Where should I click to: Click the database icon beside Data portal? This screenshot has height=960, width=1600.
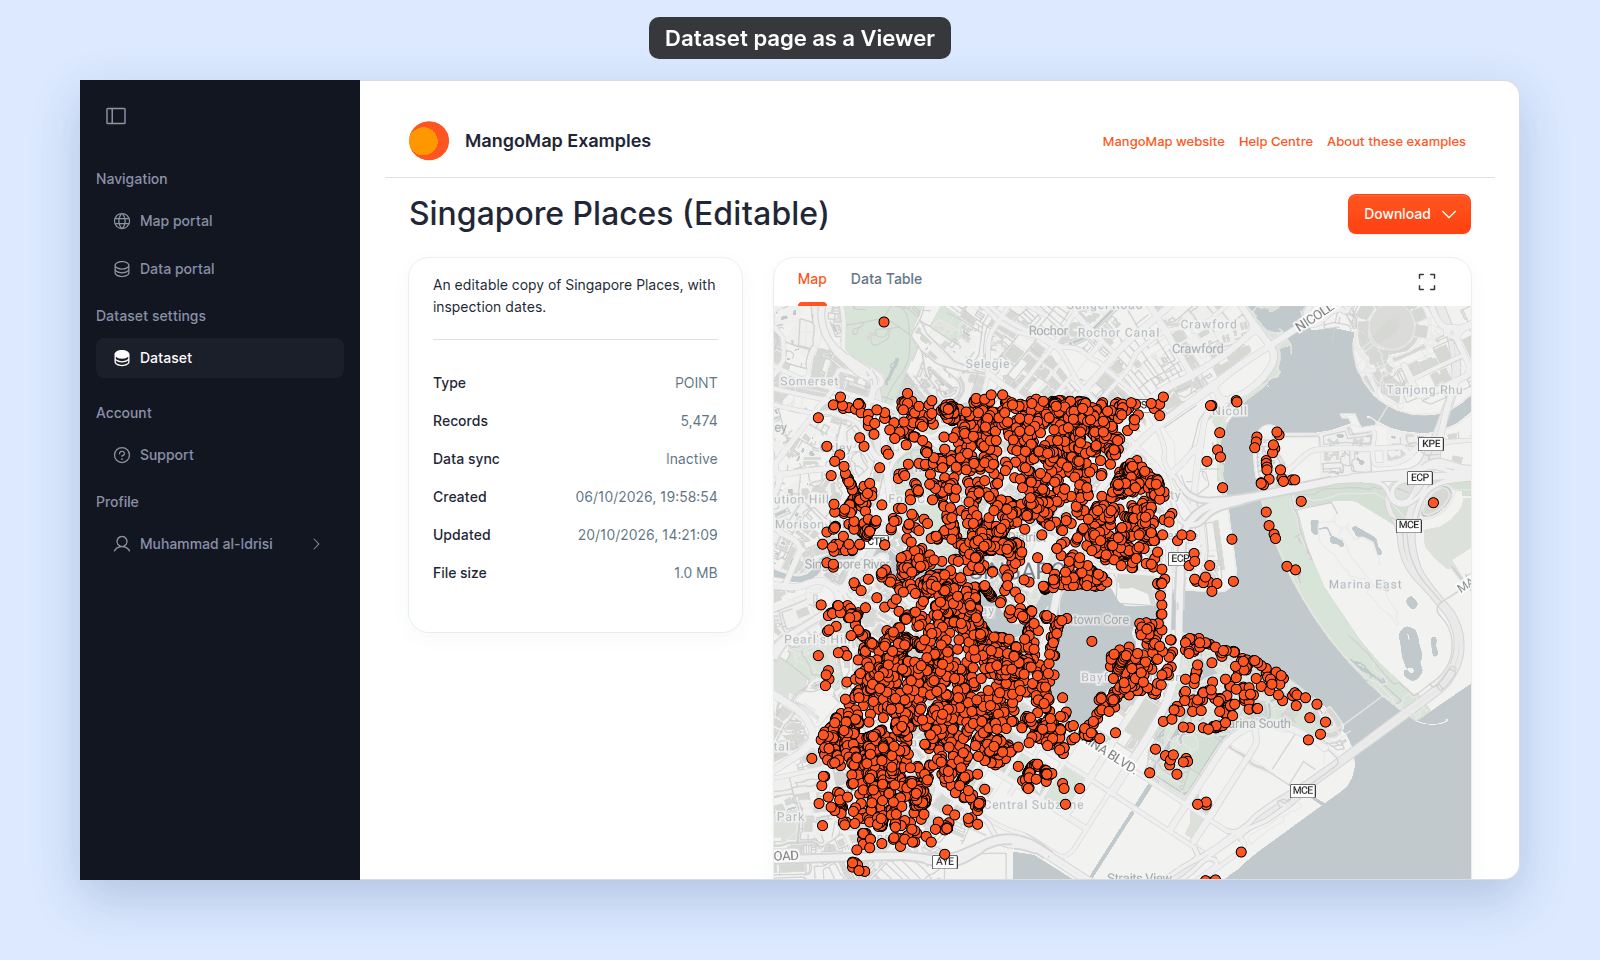[122, 269]
